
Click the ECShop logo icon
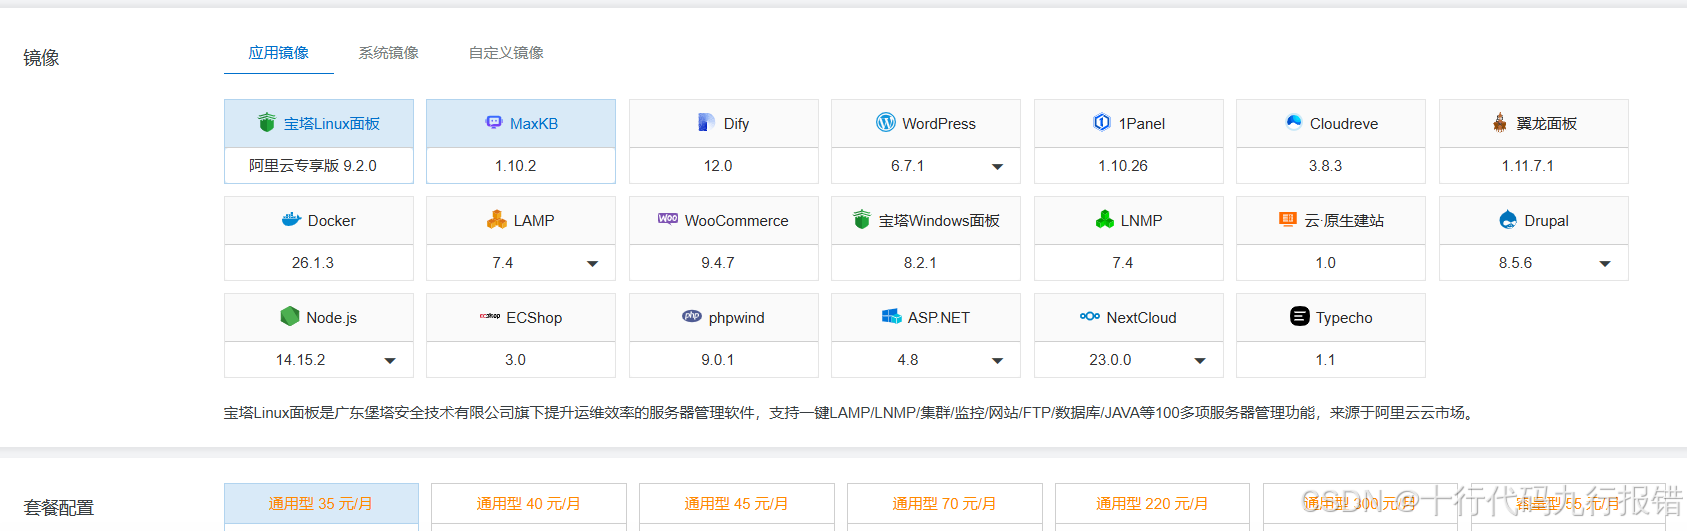(490, 316)
